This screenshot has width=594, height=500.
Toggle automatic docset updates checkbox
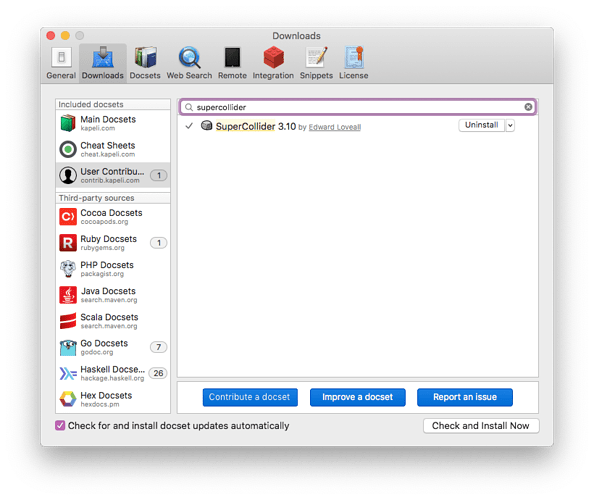tap(60, 425)
